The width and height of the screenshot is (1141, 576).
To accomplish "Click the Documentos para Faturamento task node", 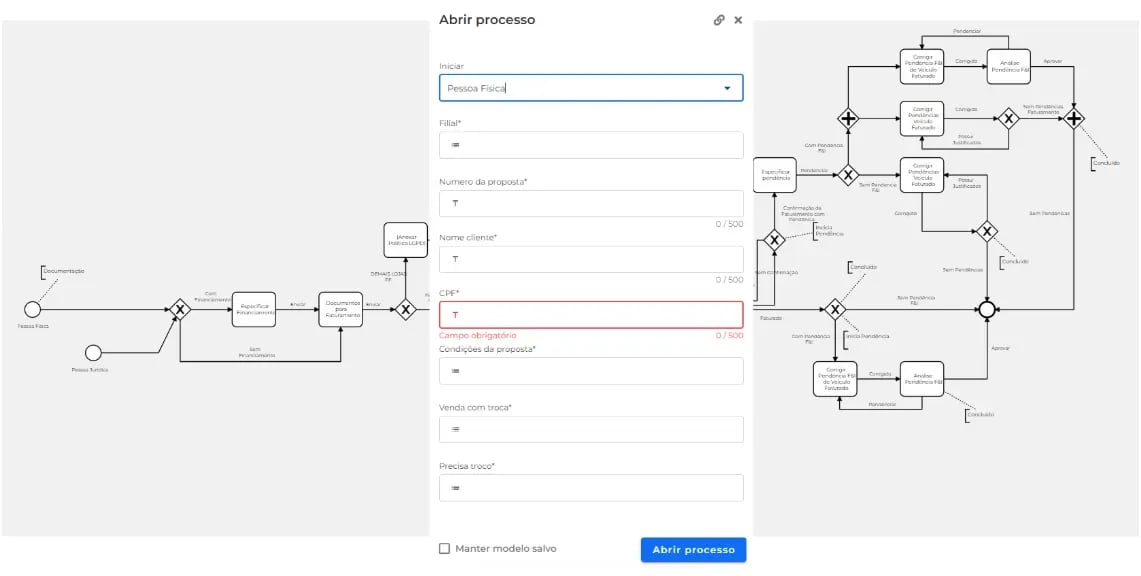I will [341, 310].
